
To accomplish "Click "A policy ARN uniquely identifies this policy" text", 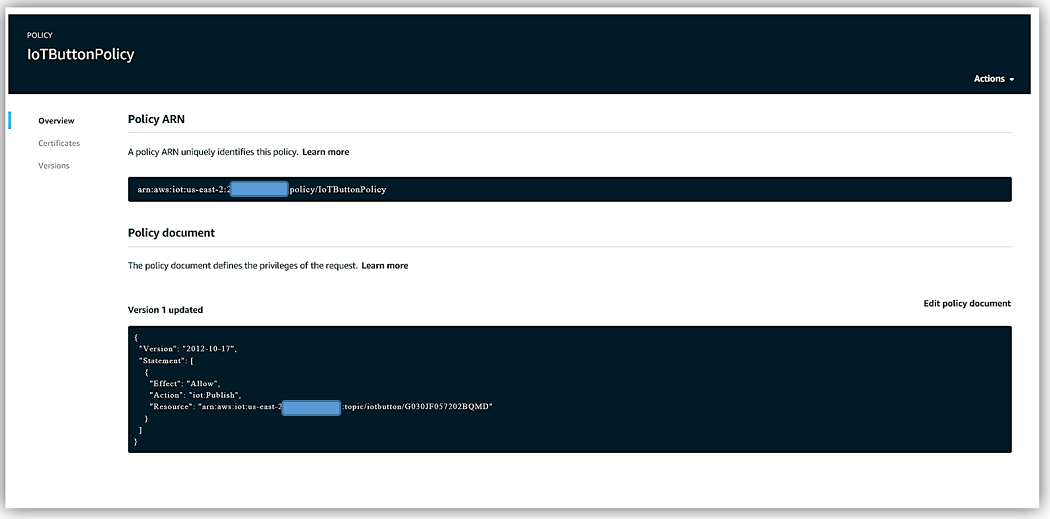I will pyautogui.click(x=213, y=152).
